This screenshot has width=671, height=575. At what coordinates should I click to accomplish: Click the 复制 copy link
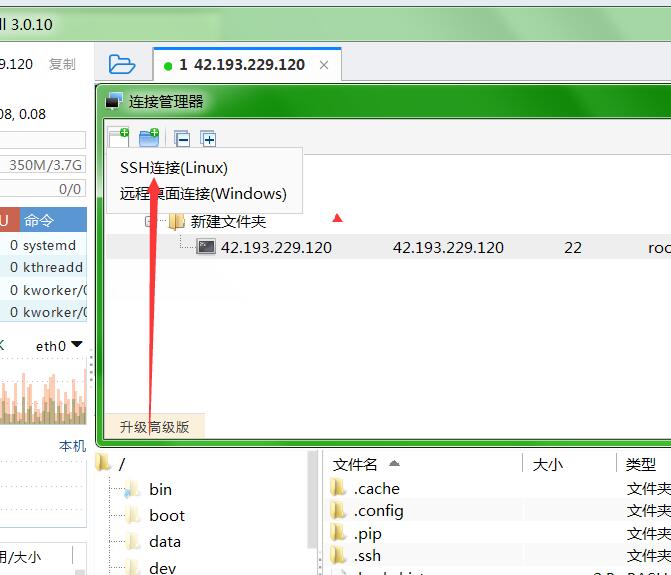point(62,64)
